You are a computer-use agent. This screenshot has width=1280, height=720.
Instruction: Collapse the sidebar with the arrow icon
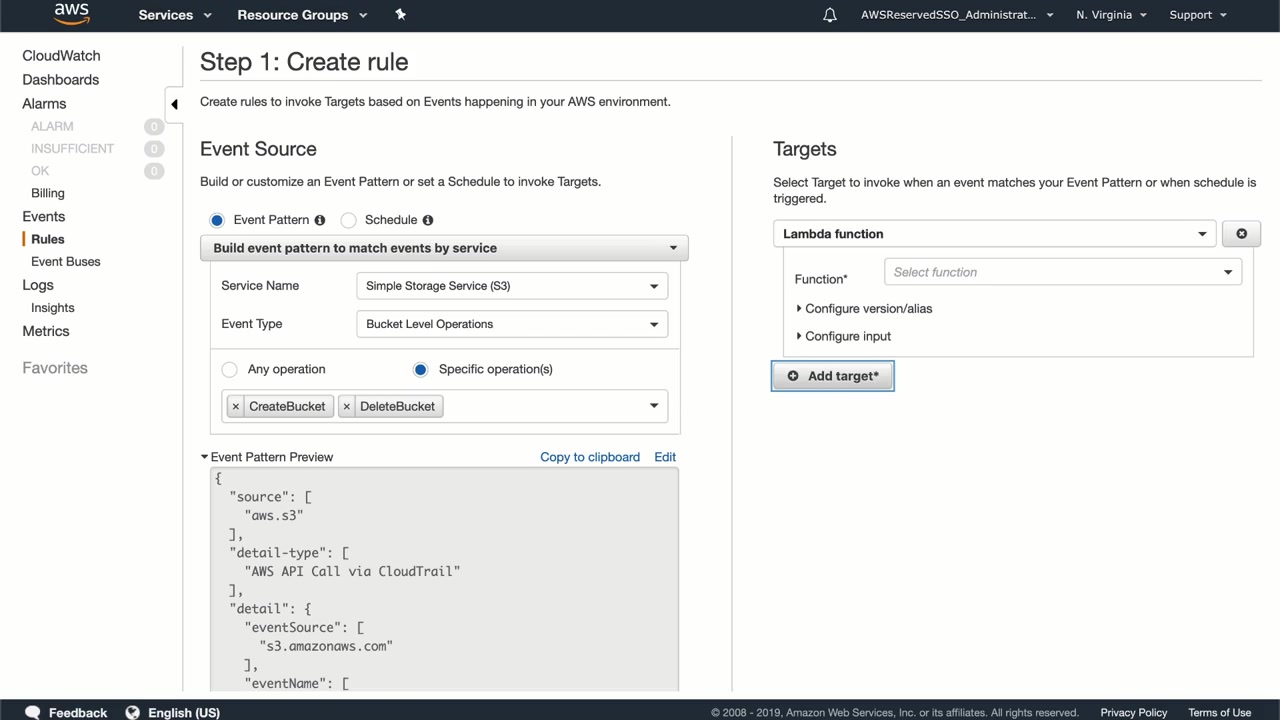point(174,104)
